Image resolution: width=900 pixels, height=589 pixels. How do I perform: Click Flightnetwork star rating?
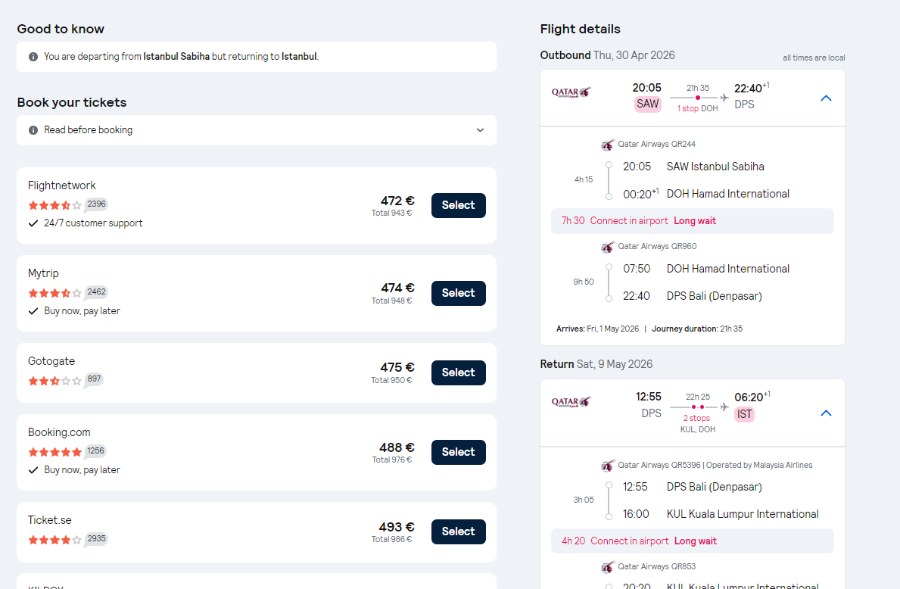(55, 206)
